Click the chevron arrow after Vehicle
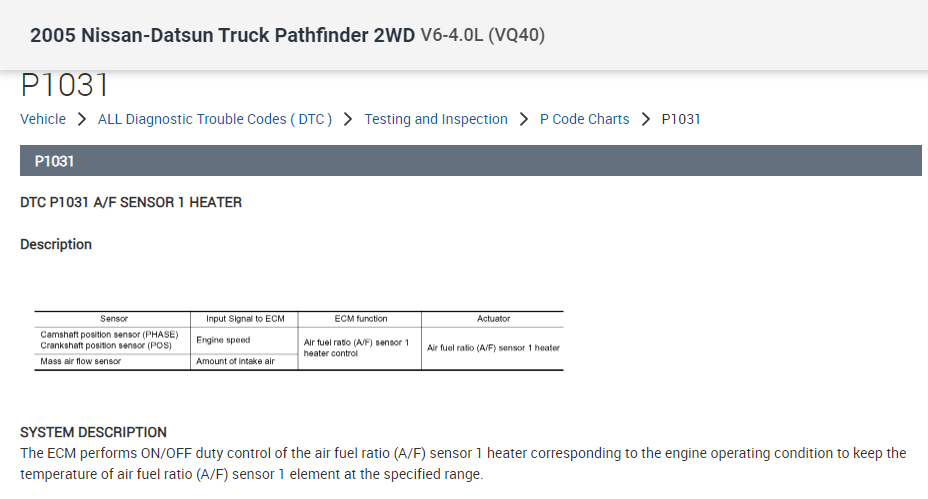This screenshot has width=928, height=499. [81, 119]
